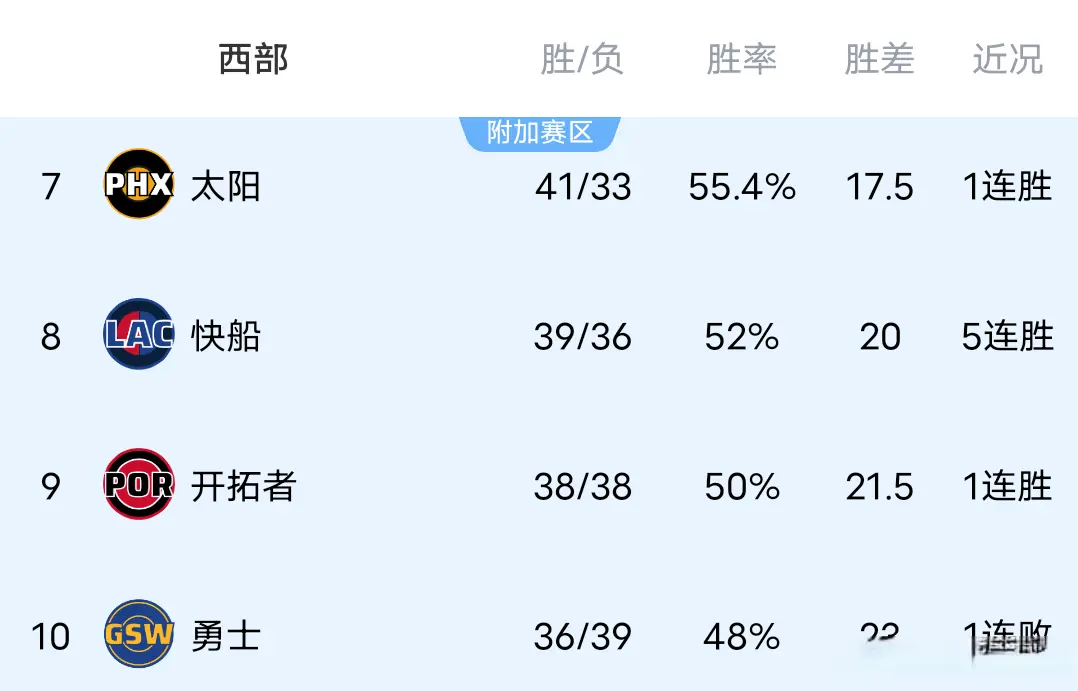Tap the Phoenix Suns PHX logo
This screenshot has width=1078, height=691.
click(139, 185)
